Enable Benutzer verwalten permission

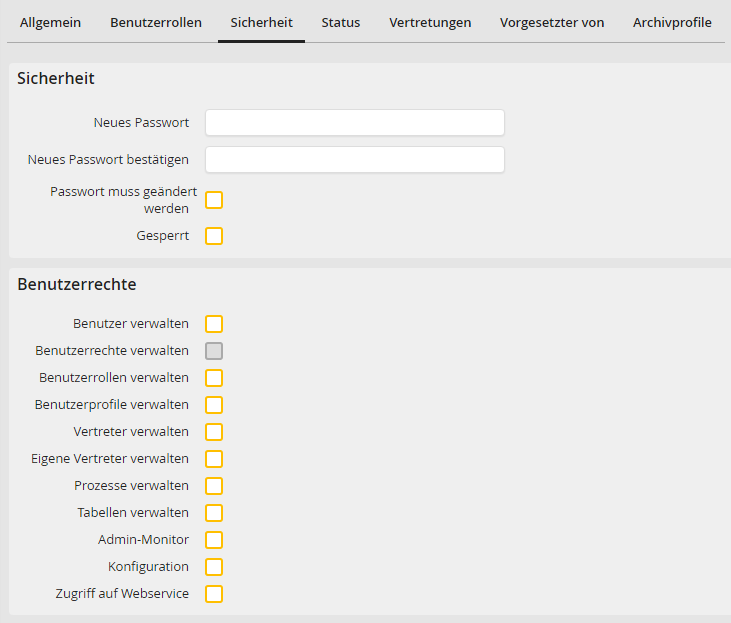pos(214,324)
